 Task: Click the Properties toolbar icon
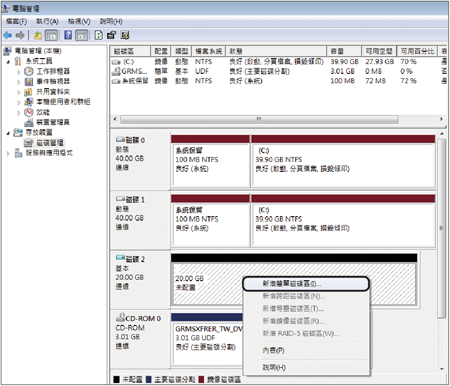click(x=111, y=35)
